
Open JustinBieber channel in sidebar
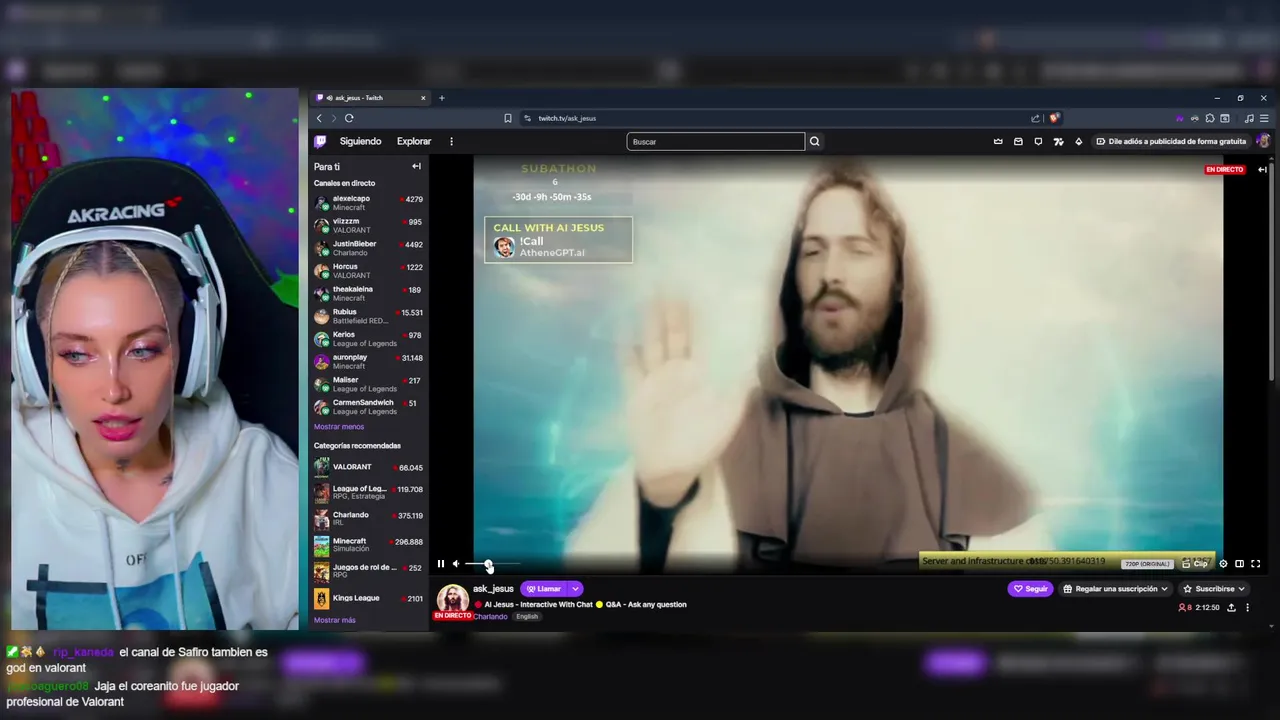[x=369, y=248]
